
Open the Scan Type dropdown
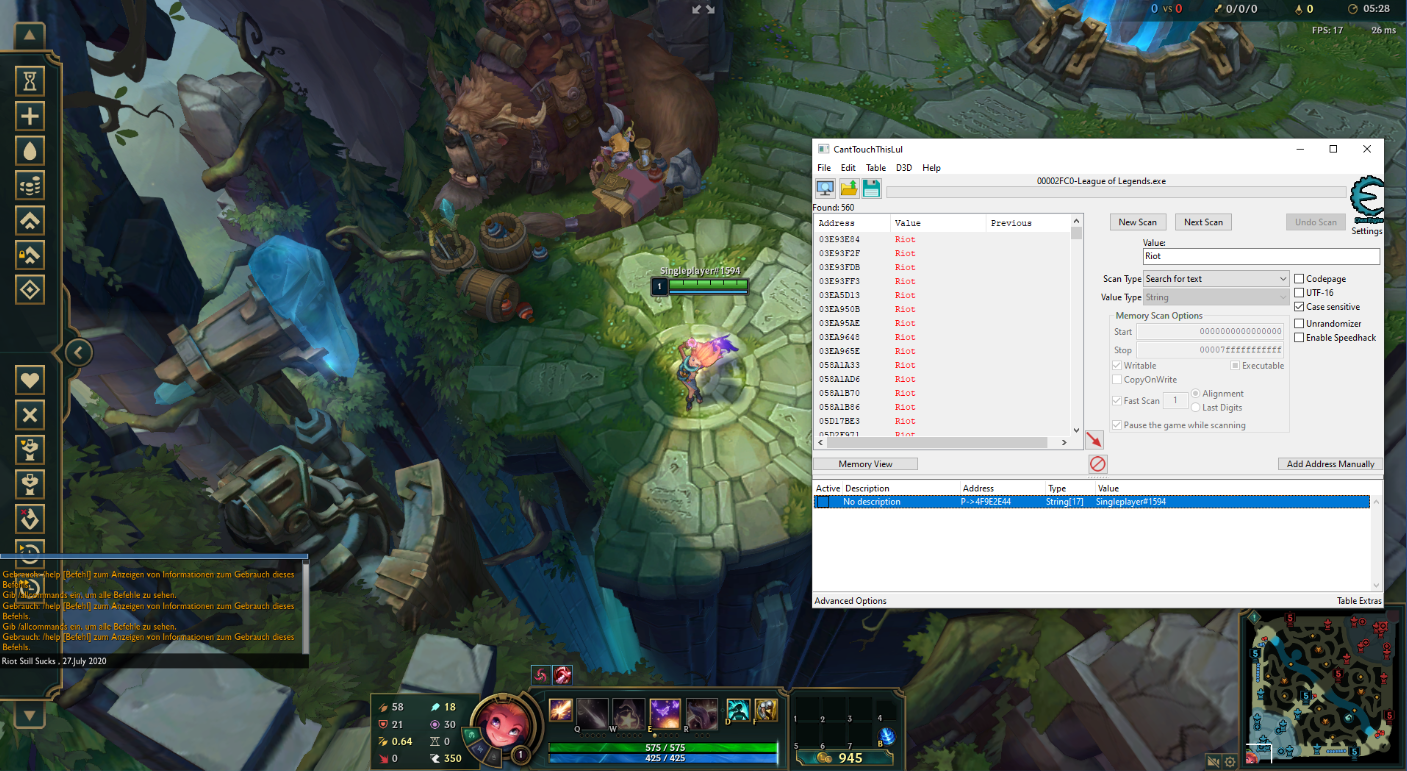pyautogui.click(x=1216, y=279)
